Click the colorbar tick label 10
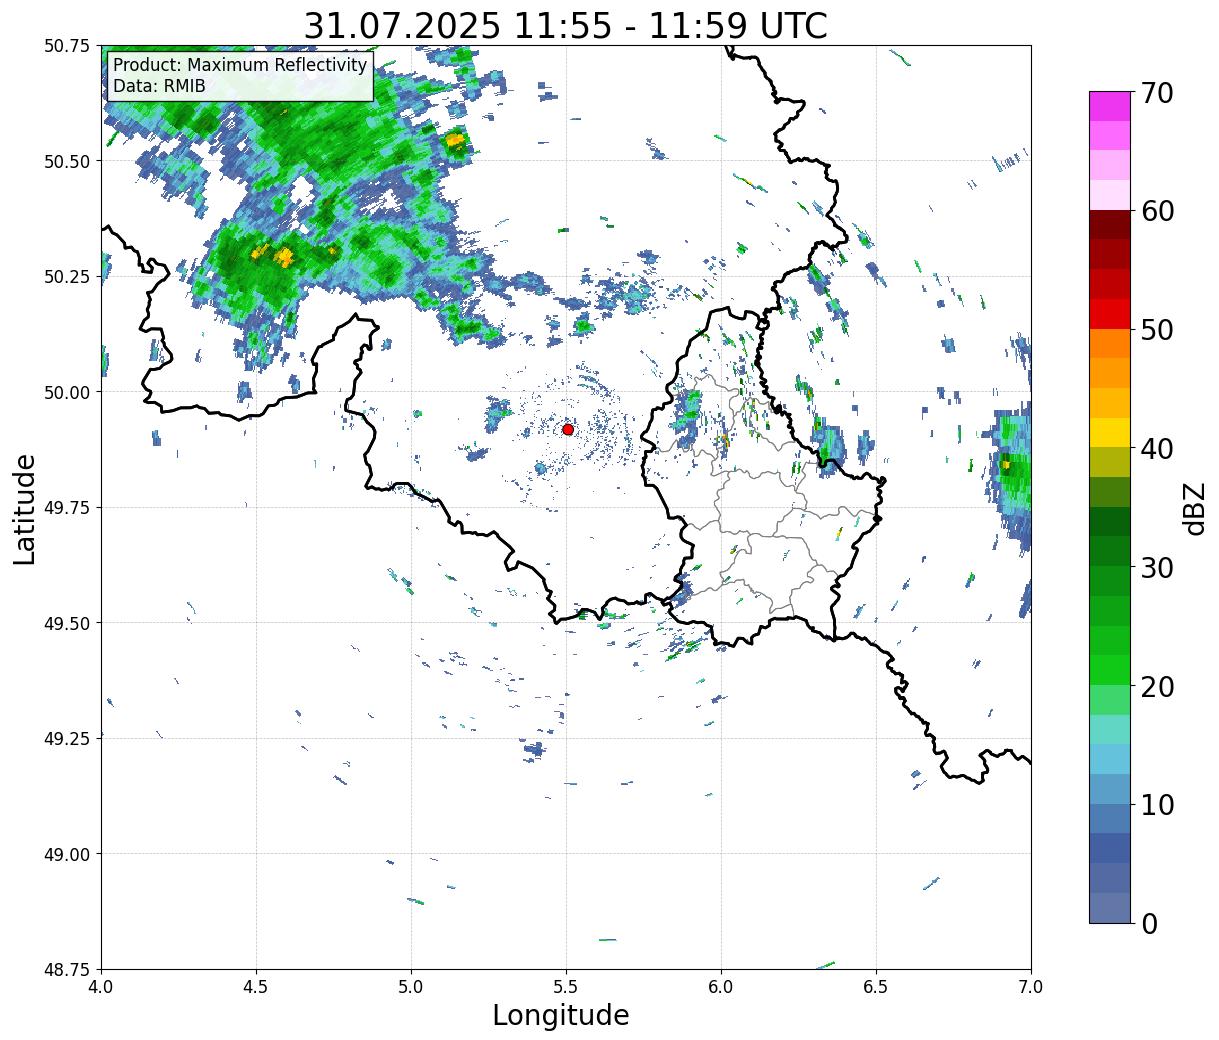The image size is (1219, 1040). [x=1156, y=804]
